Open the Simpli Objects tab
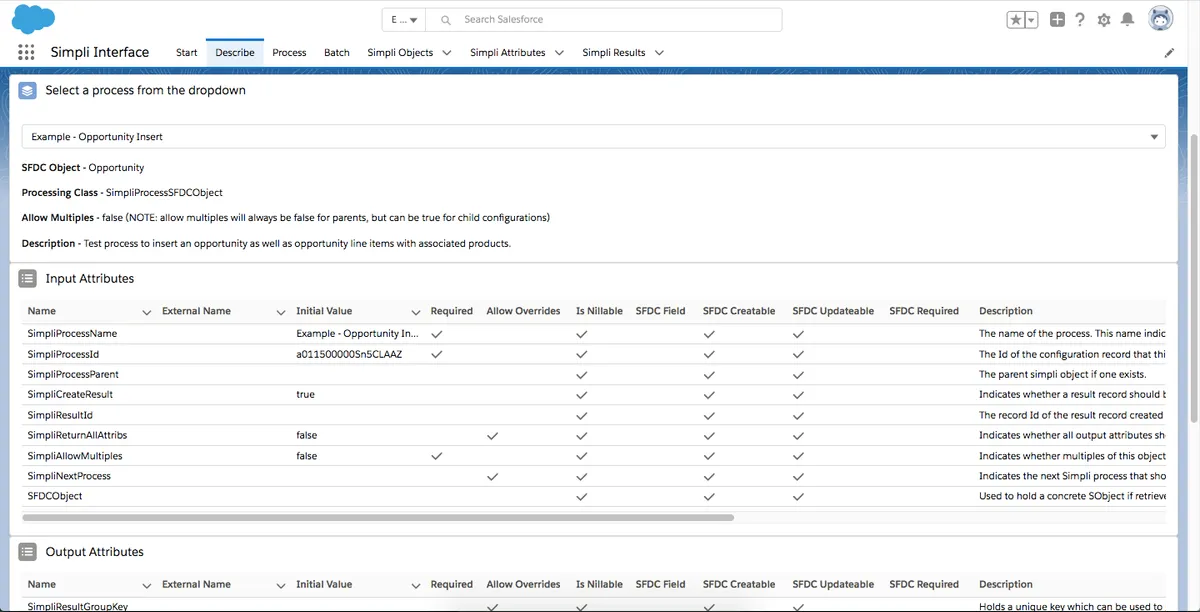 pos(400,53)
